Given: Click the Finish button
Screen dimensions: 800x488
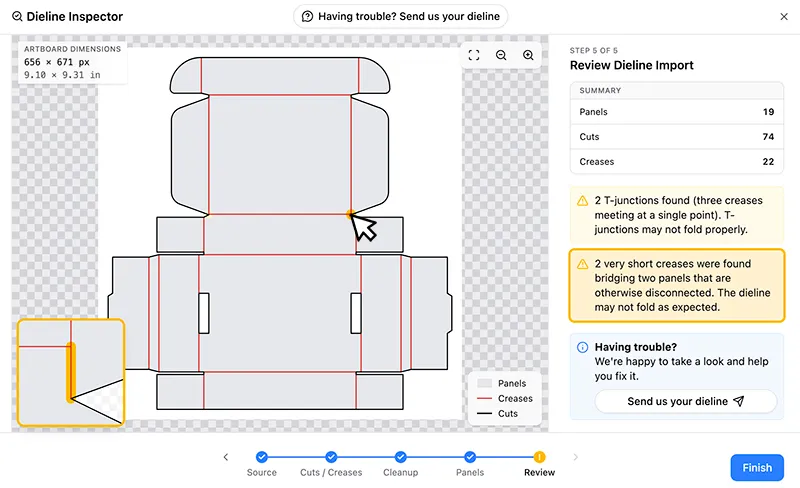Looking at the screenshot, I should 757,468.
